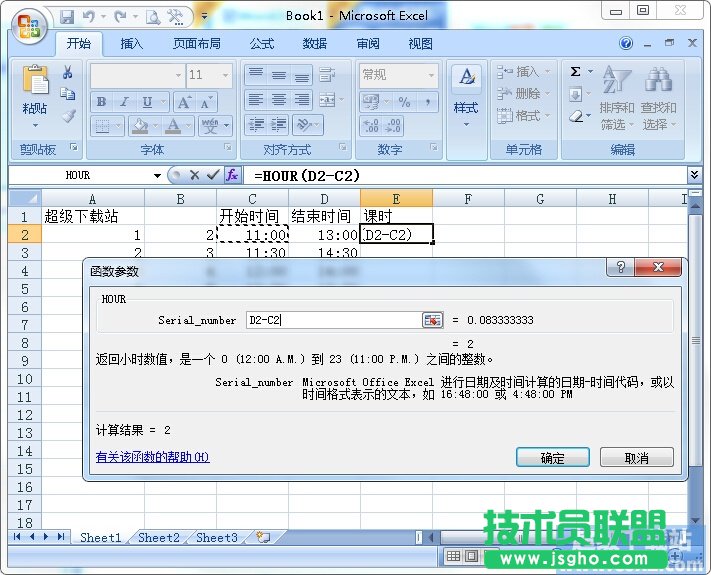
Task: Confirm formula with checkmark icon
Action: pos(213,175)
